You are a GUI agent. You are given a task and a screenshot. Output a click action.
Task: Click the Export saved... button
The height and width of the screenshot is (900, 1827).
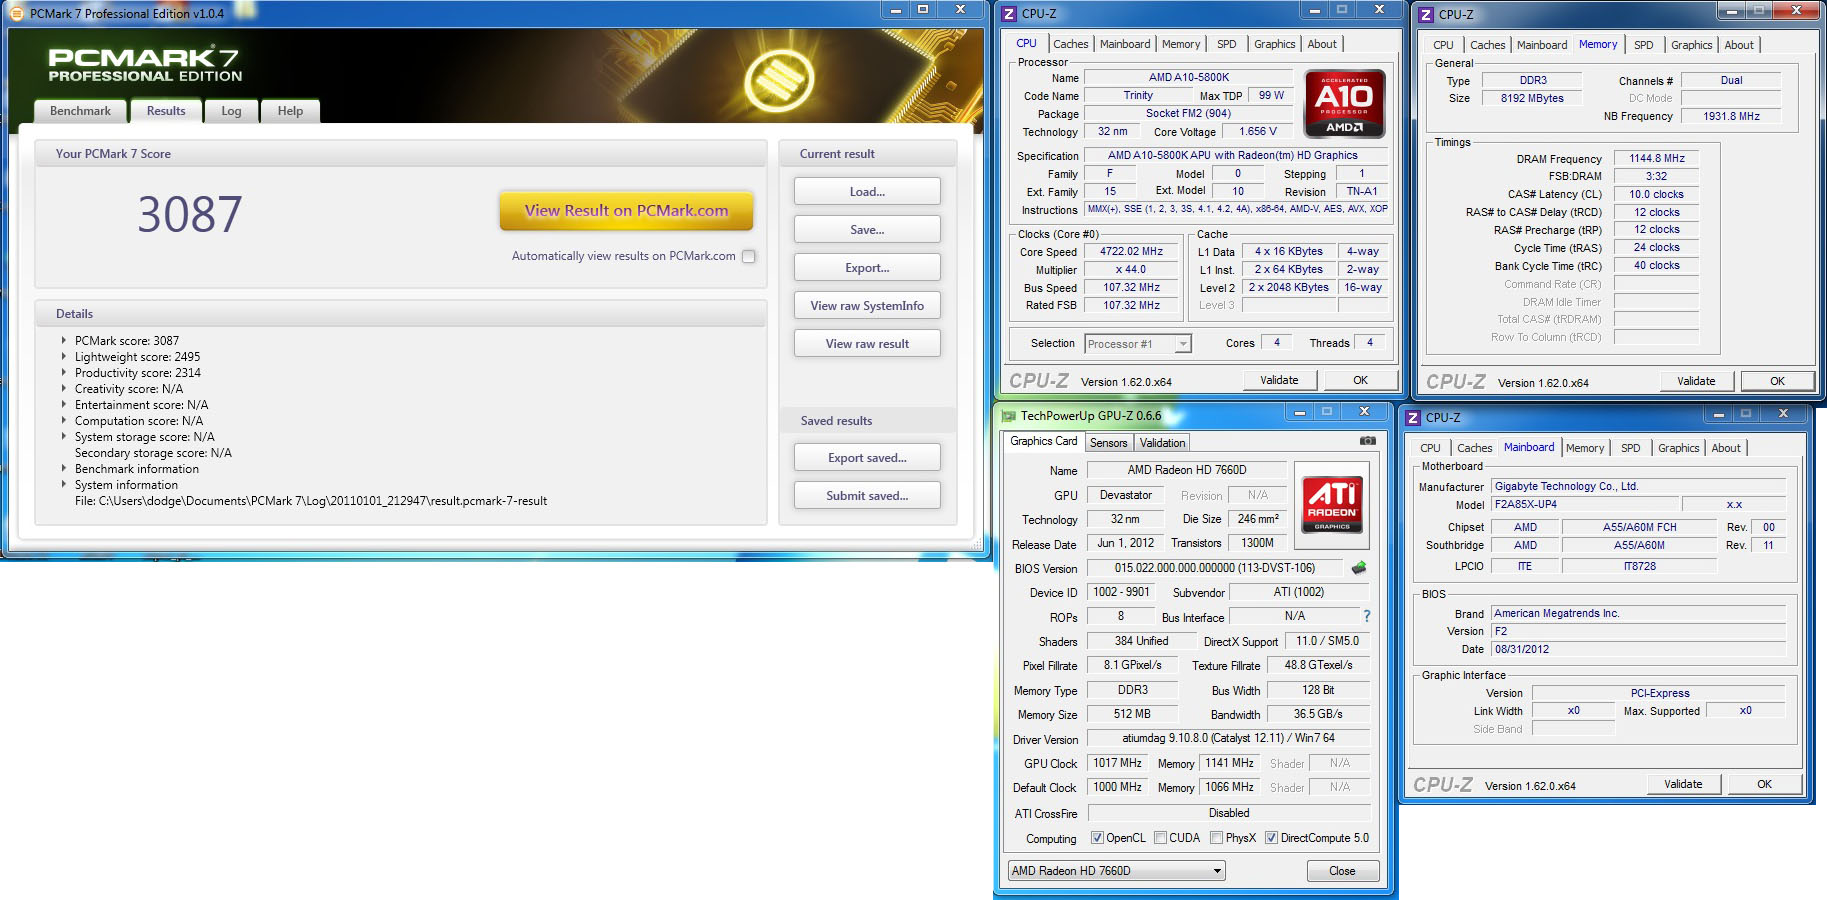867,458
